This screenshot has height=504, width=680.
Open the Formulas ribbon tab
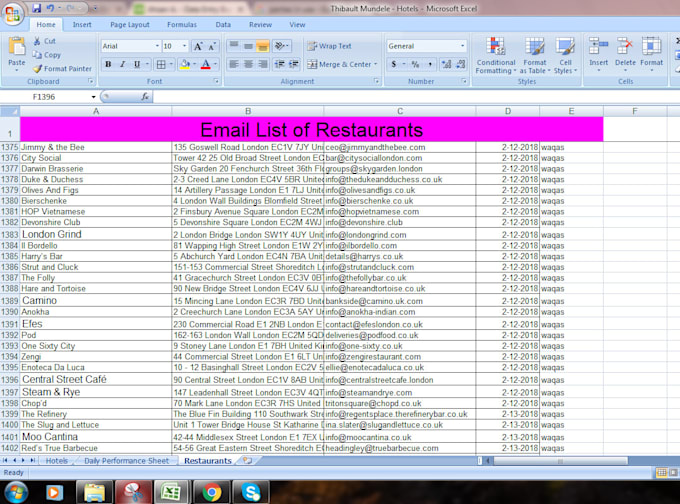pyautogui.click(x=182, y=25)
